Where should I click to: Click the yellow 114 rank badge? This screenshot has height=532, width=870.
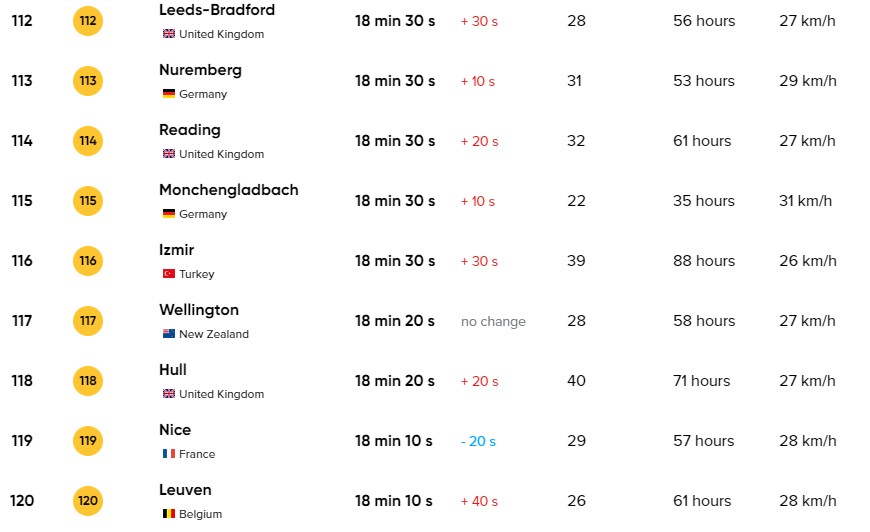coord(88,141)
